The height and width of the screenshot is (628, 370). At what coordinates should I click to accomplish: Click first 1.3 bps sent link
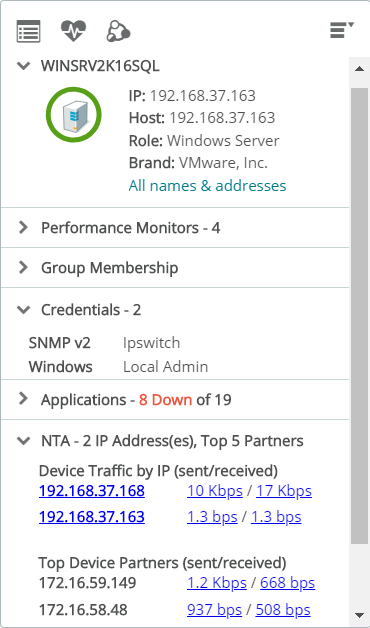212,517
